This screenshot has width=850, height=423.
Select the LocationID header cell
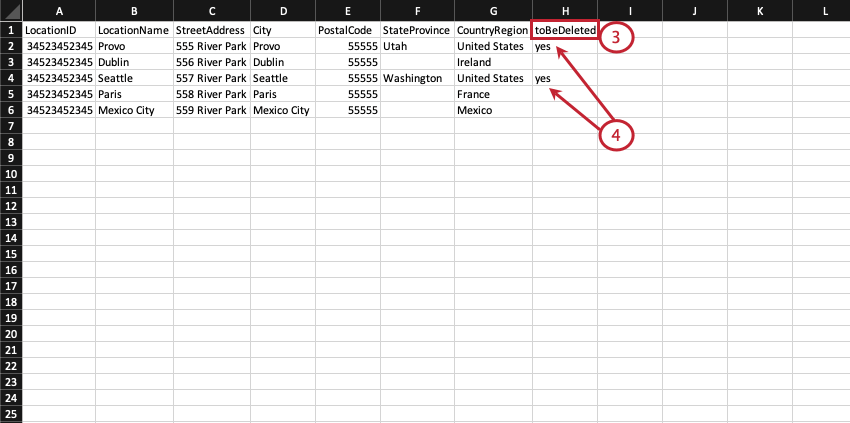pos(59,30)
